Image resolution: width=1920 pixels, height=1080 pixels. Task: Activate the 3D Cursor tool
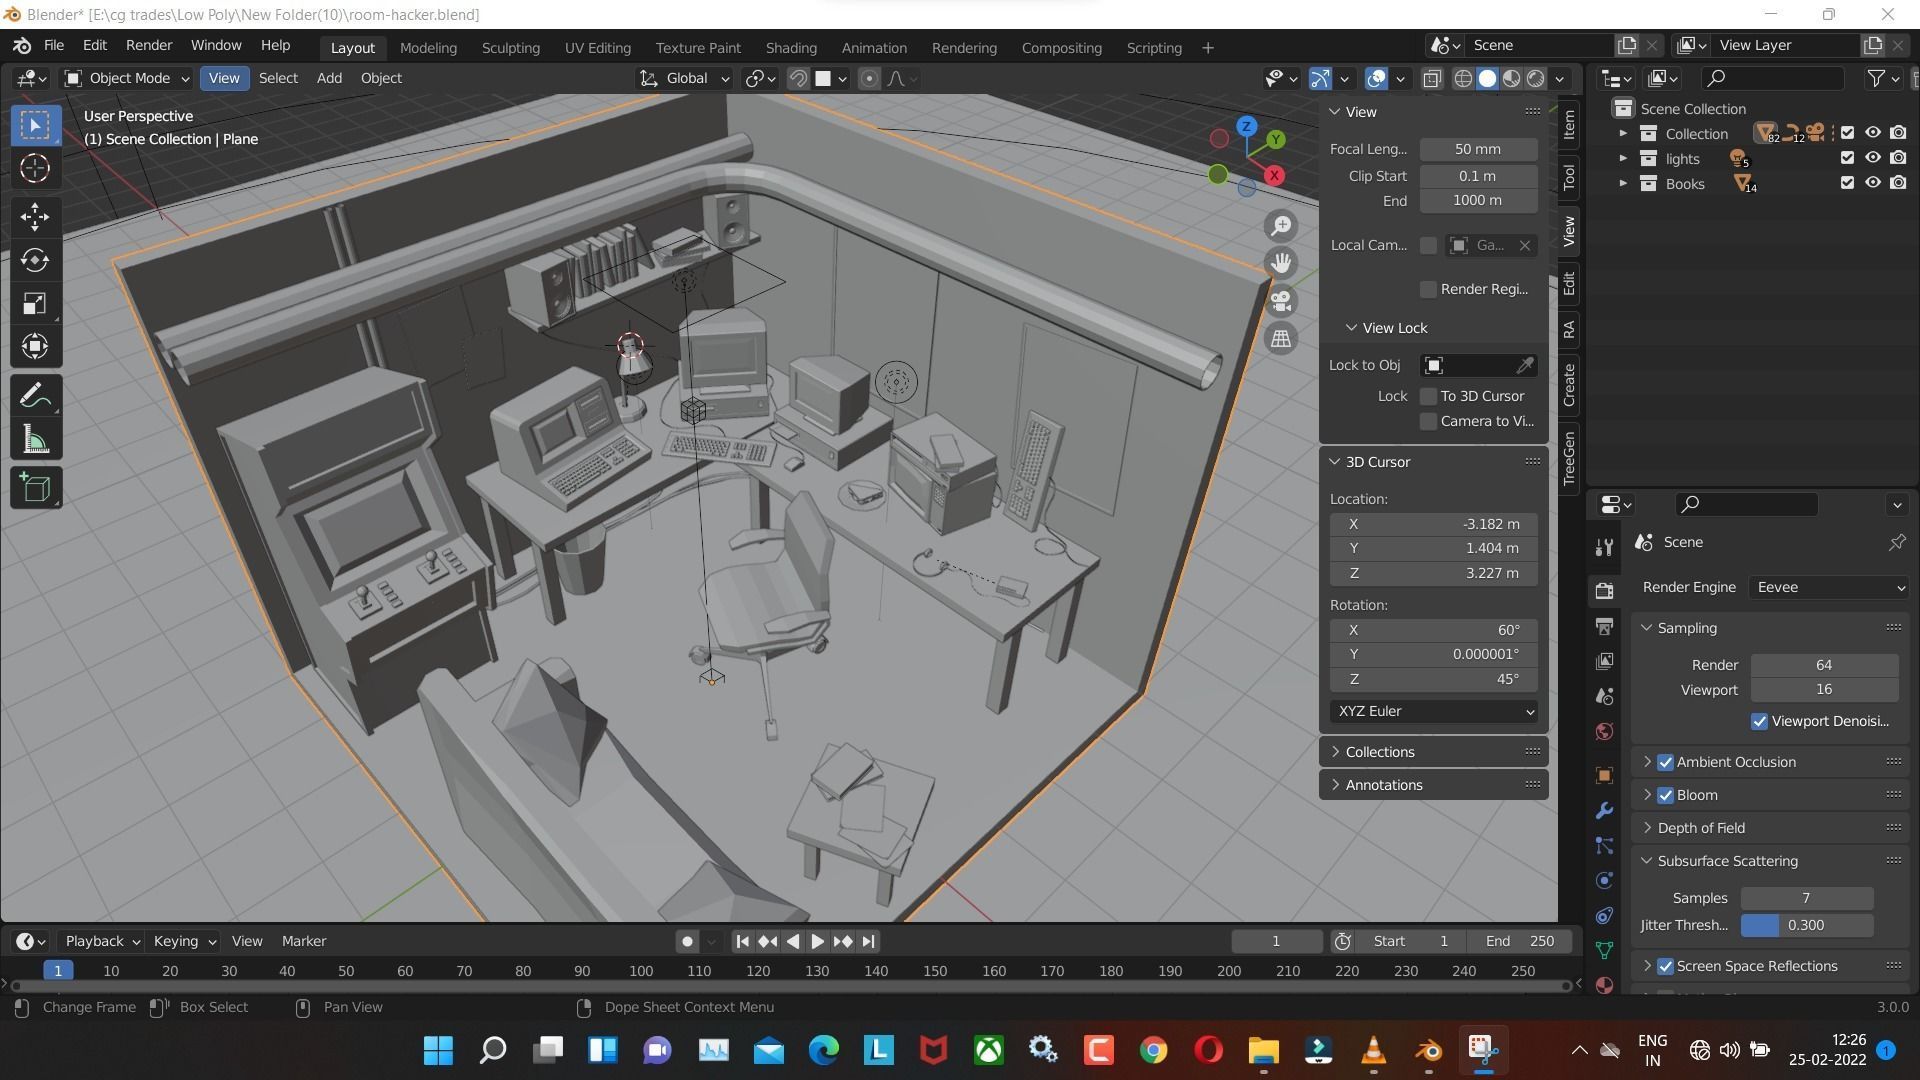point(35,168)
